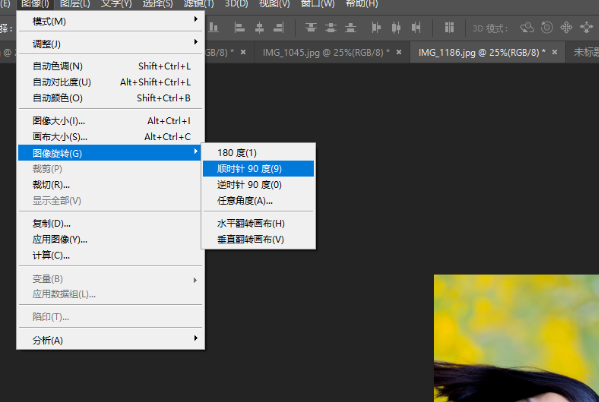599x402 pixels.
Task: Open 图像大小(I) image size dialog
Action: click(110, 121)
